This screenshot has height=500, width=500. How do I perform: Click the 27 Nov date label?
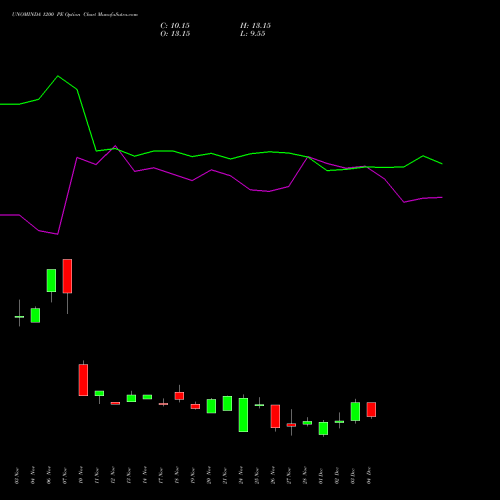click(x=289, y=476)
